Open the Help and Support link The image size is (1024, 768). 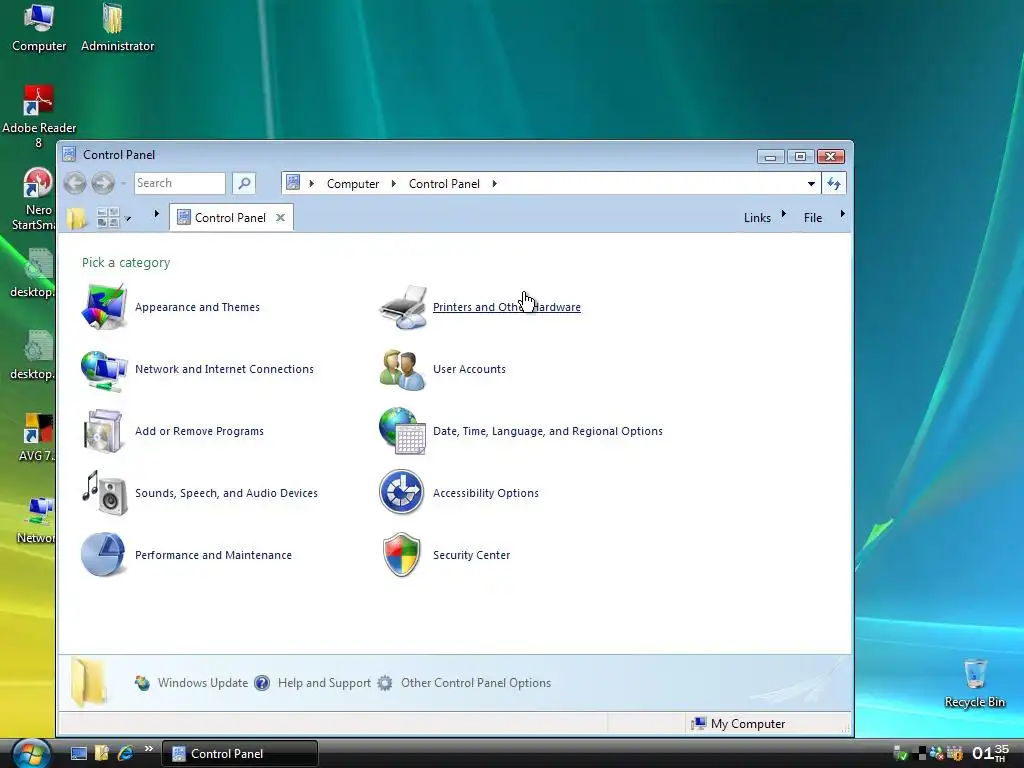(x=324, y=683)
